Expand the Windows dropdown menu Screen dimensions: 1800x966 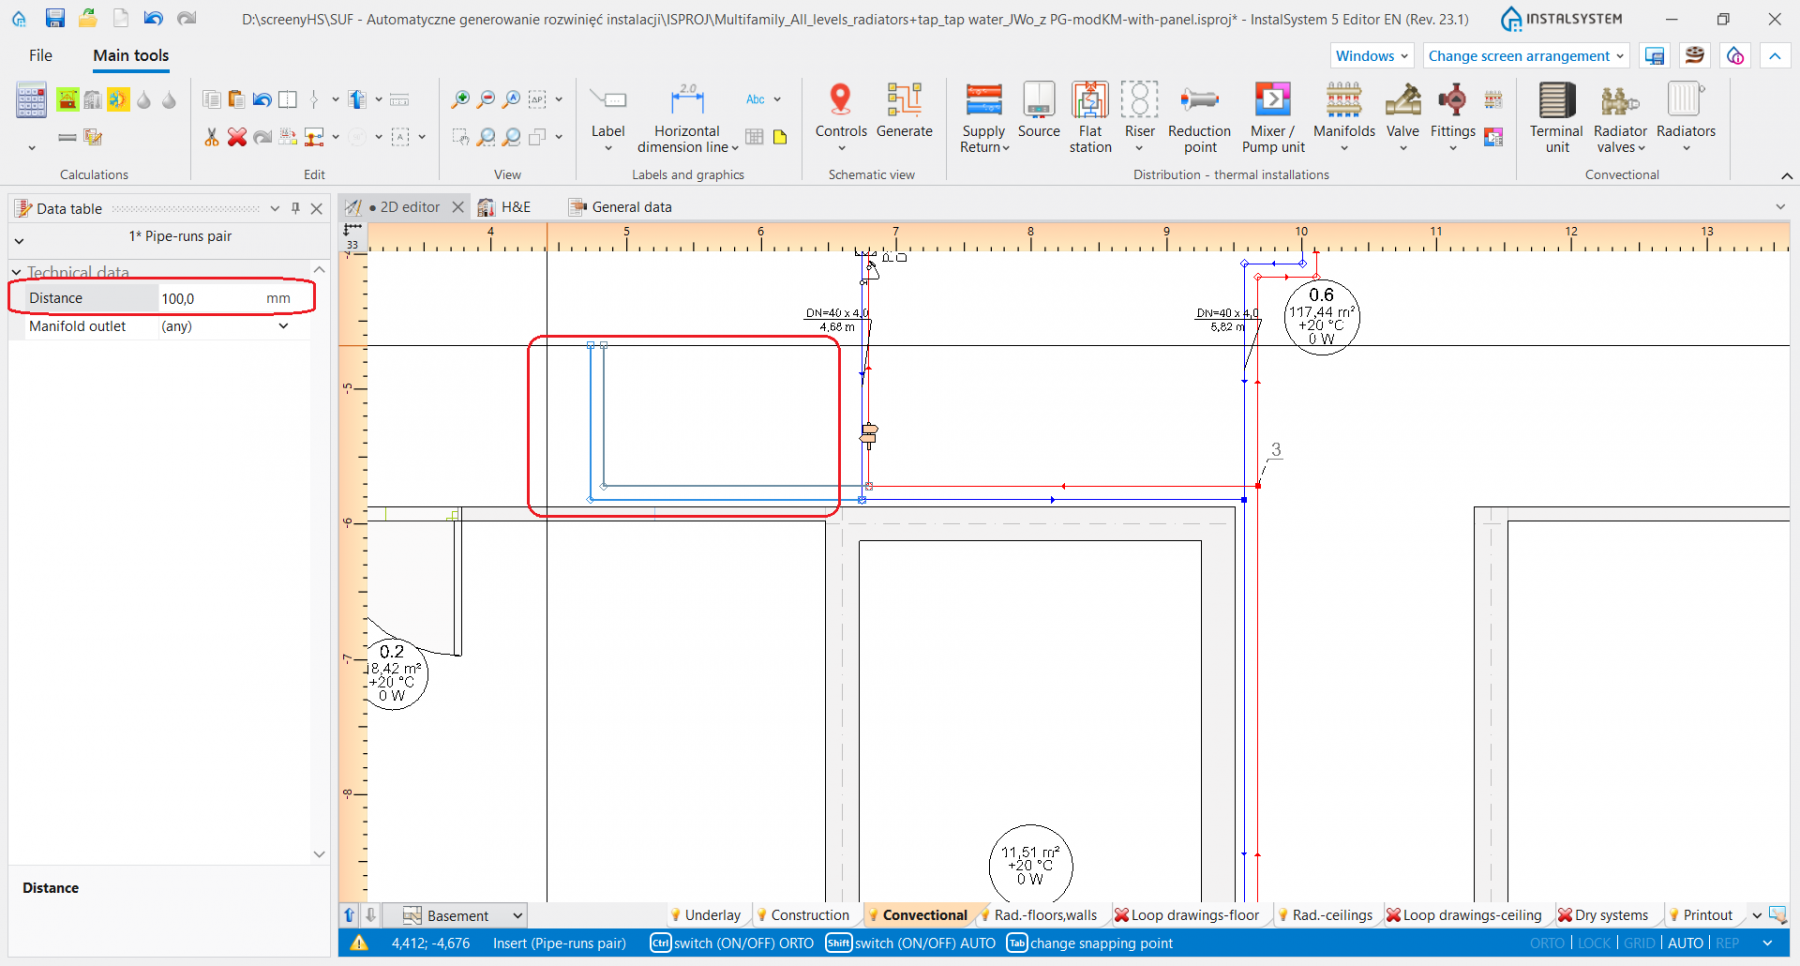[x=1371, y=56]
